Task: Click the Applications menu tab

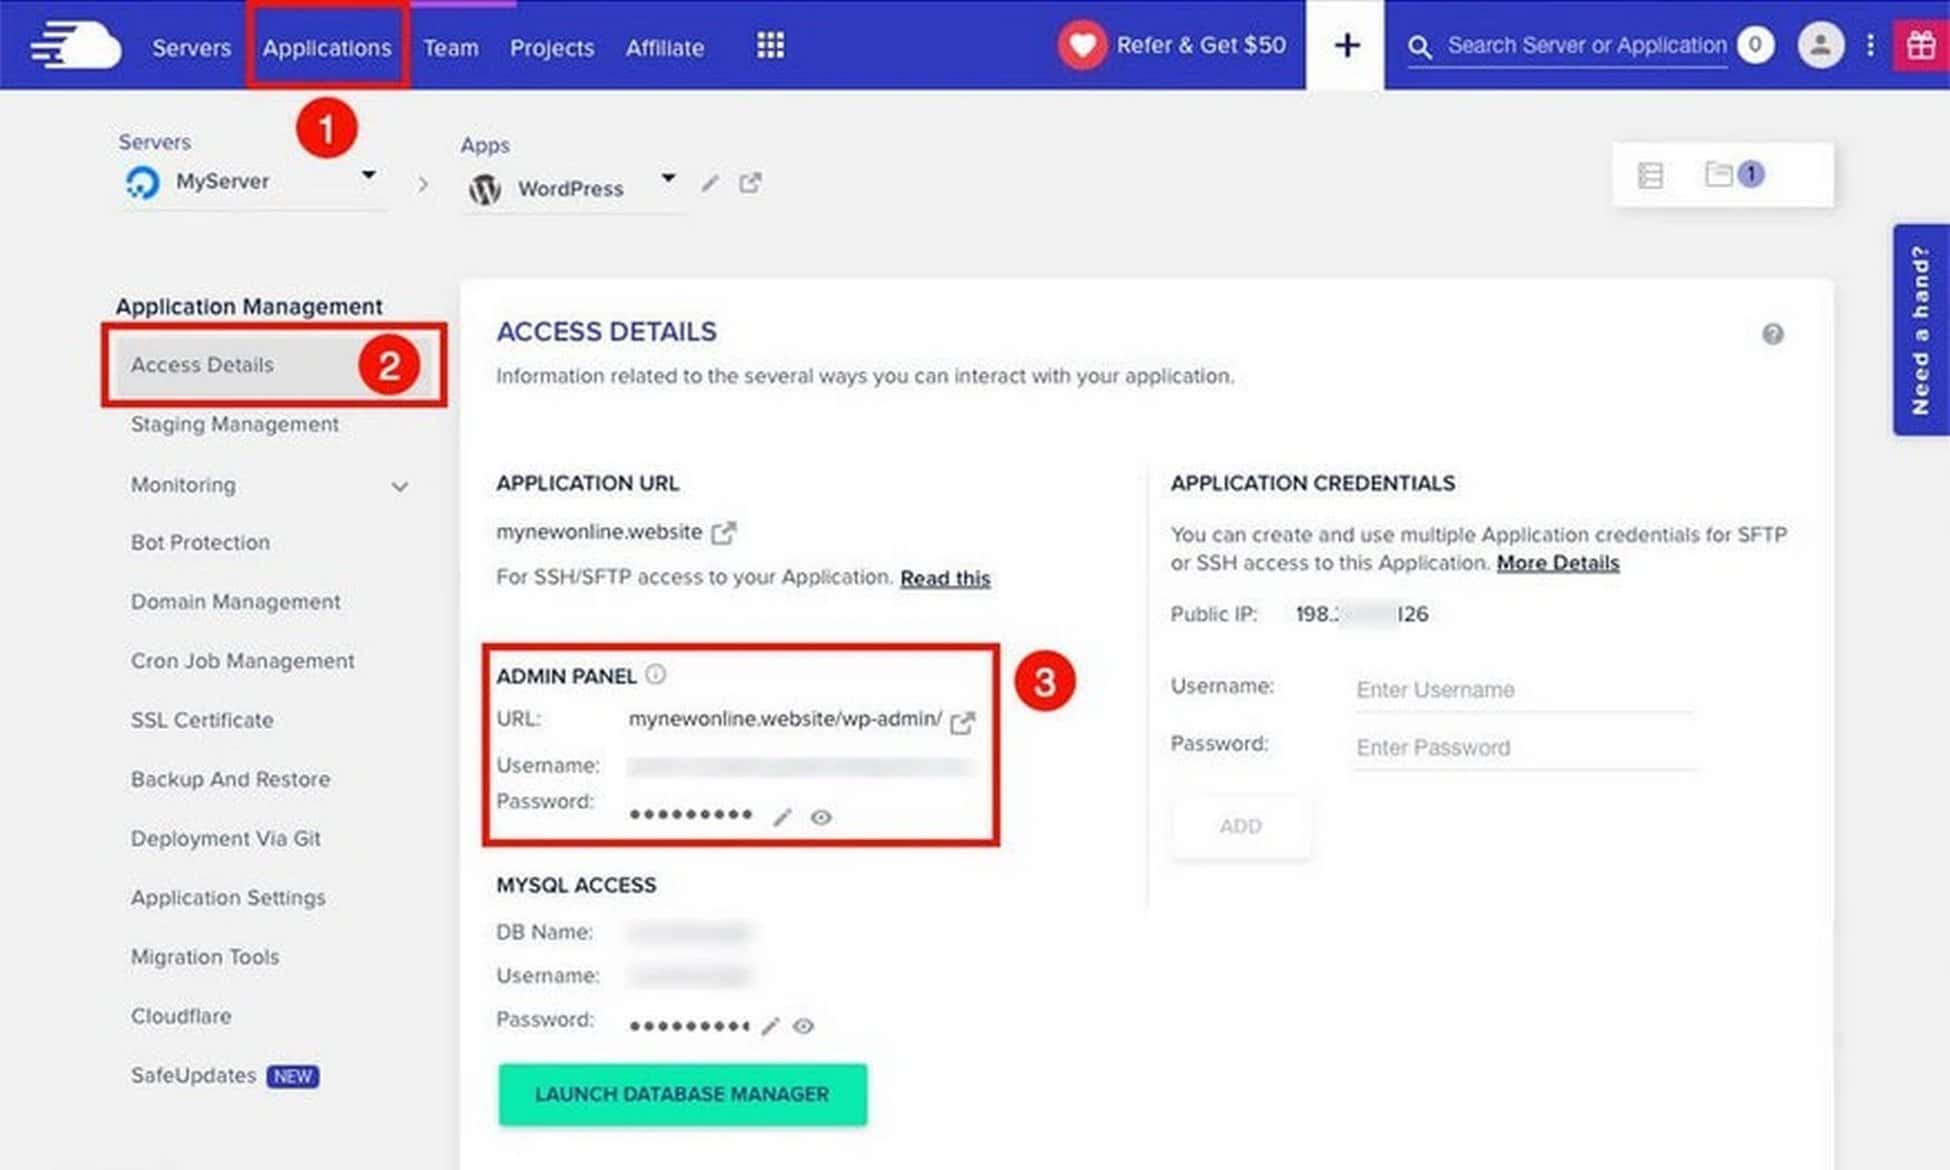Action: [326, 46]
